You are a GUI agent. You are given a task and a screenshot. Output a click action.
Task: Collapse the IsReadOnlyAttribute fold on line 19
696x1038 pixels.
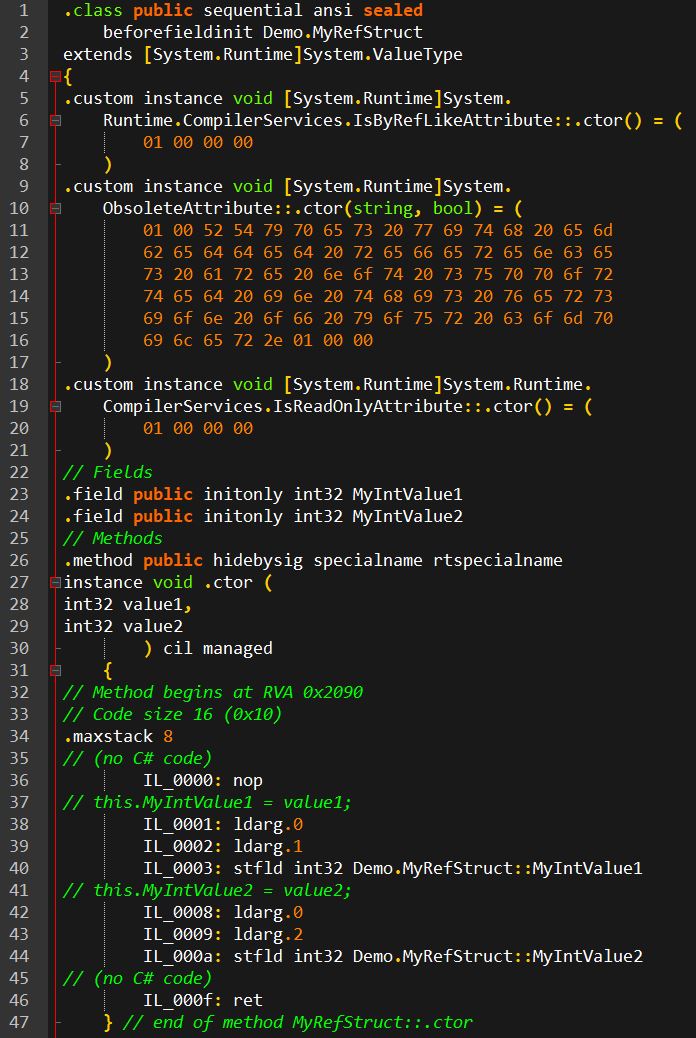point(54,406)
